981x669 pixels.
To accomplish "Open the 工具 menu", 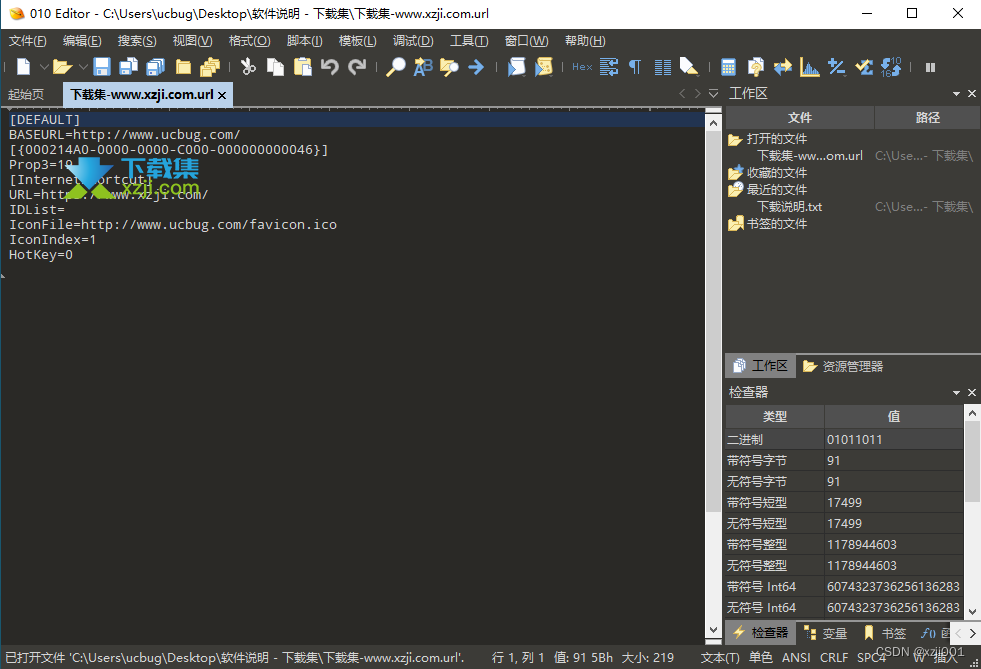I will point(470,41).
